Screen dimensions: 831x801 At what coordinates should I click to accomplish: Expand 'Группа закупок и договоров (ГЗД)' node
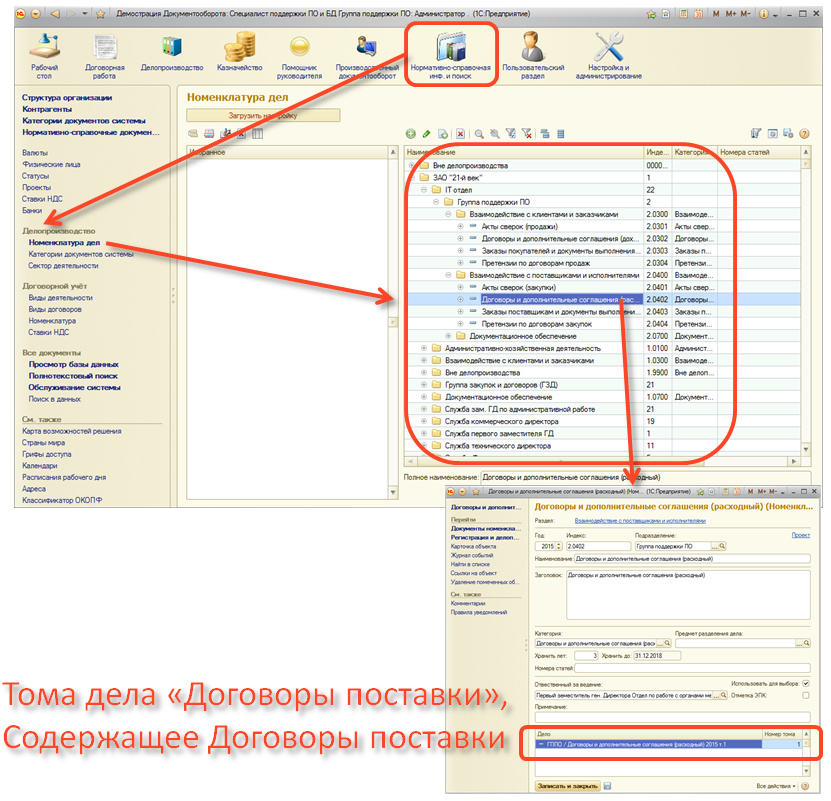click(x=423, y=383)
